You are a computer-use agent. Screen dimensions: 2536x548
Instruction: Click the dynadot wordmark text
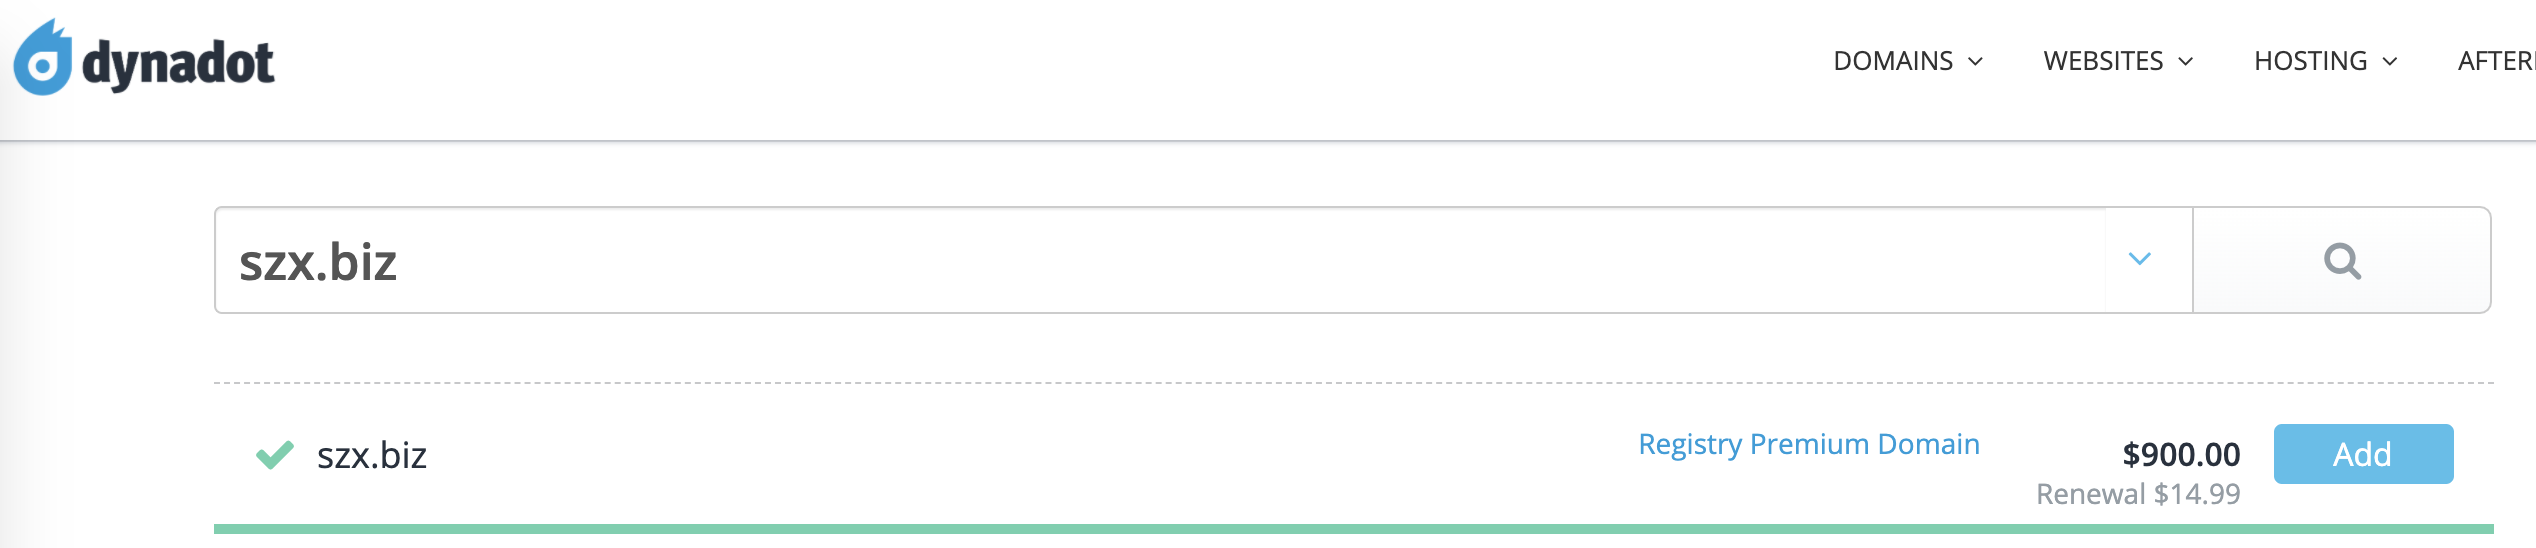[x=178, y=65]
